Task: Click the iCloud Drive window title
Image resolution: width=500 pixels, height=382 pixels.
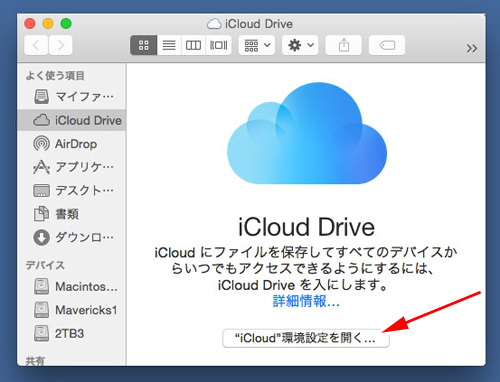Action: 259,24
